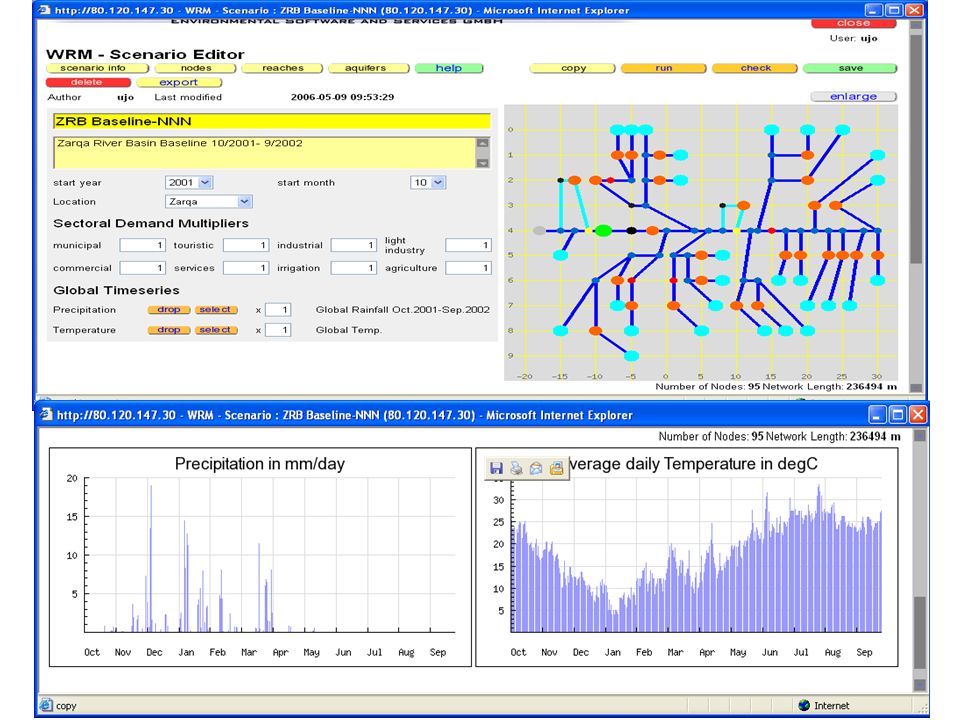Click the WRM - Scenario Editor heading

(145, 54)
